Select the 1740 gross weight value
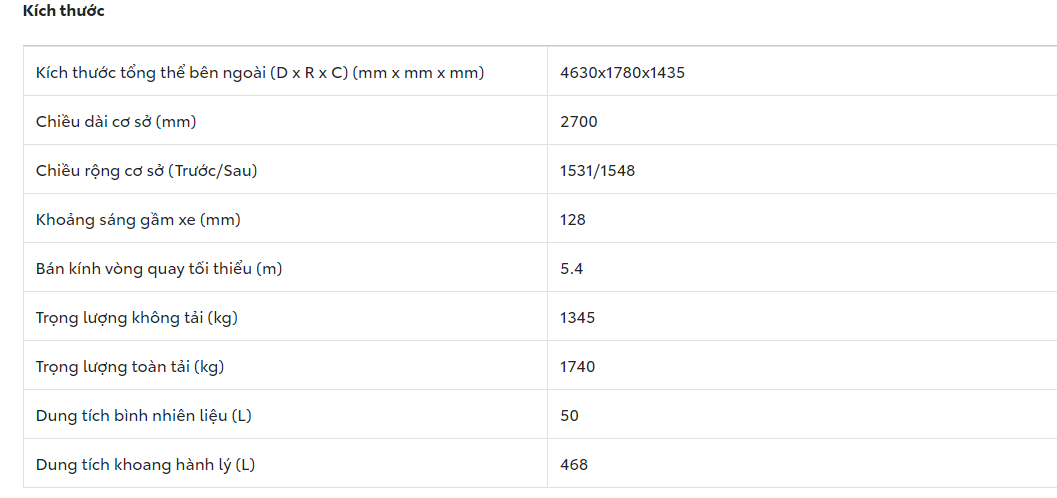This screenshot has height=498, width=1057. click(577, 367)
